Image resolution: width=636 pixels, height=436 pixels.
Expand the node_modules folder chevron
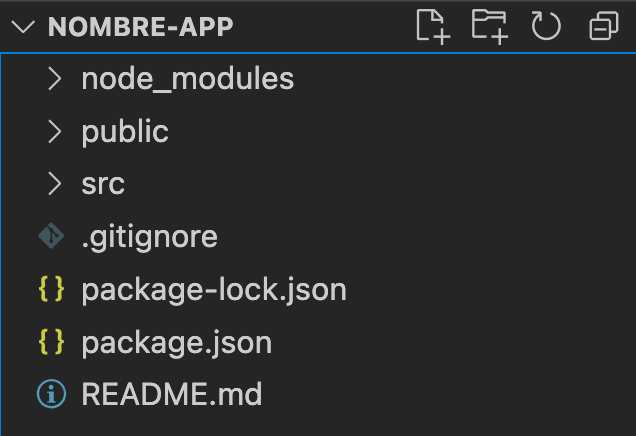coord(55,79)
